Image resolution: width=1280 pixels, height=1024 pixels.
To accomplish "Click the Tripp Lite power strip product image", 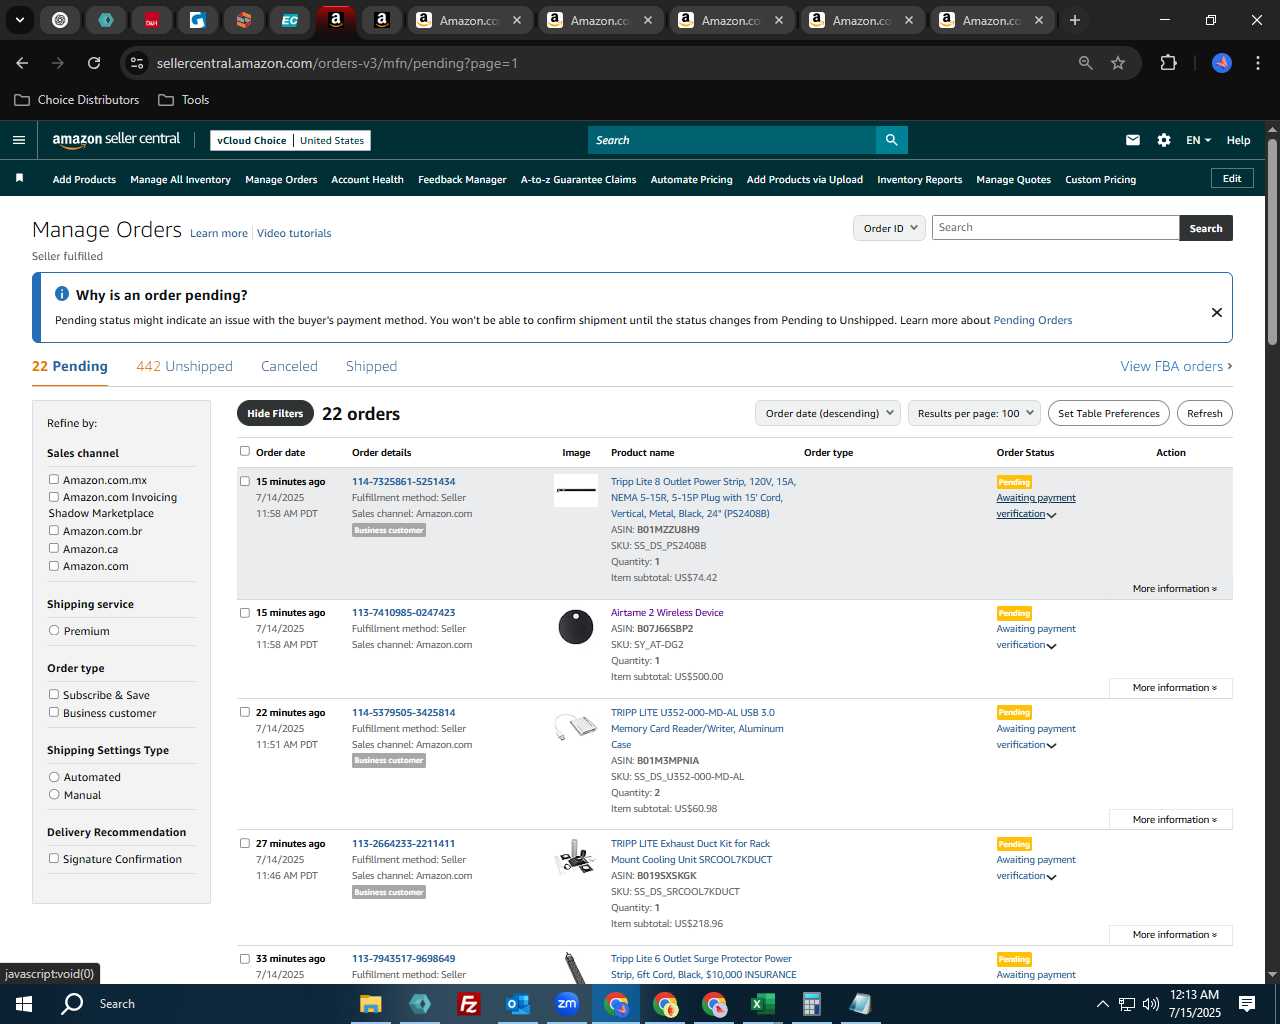I will tap(576, 490).
